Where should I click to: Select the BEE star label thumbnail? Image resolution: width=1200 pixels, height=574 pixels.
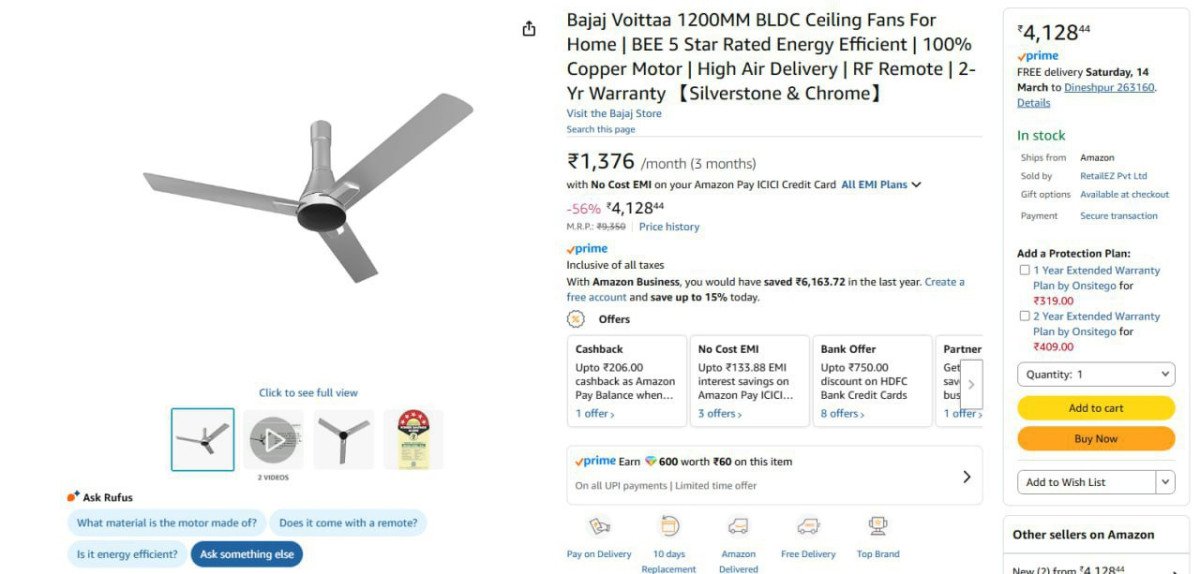(413, 439)
